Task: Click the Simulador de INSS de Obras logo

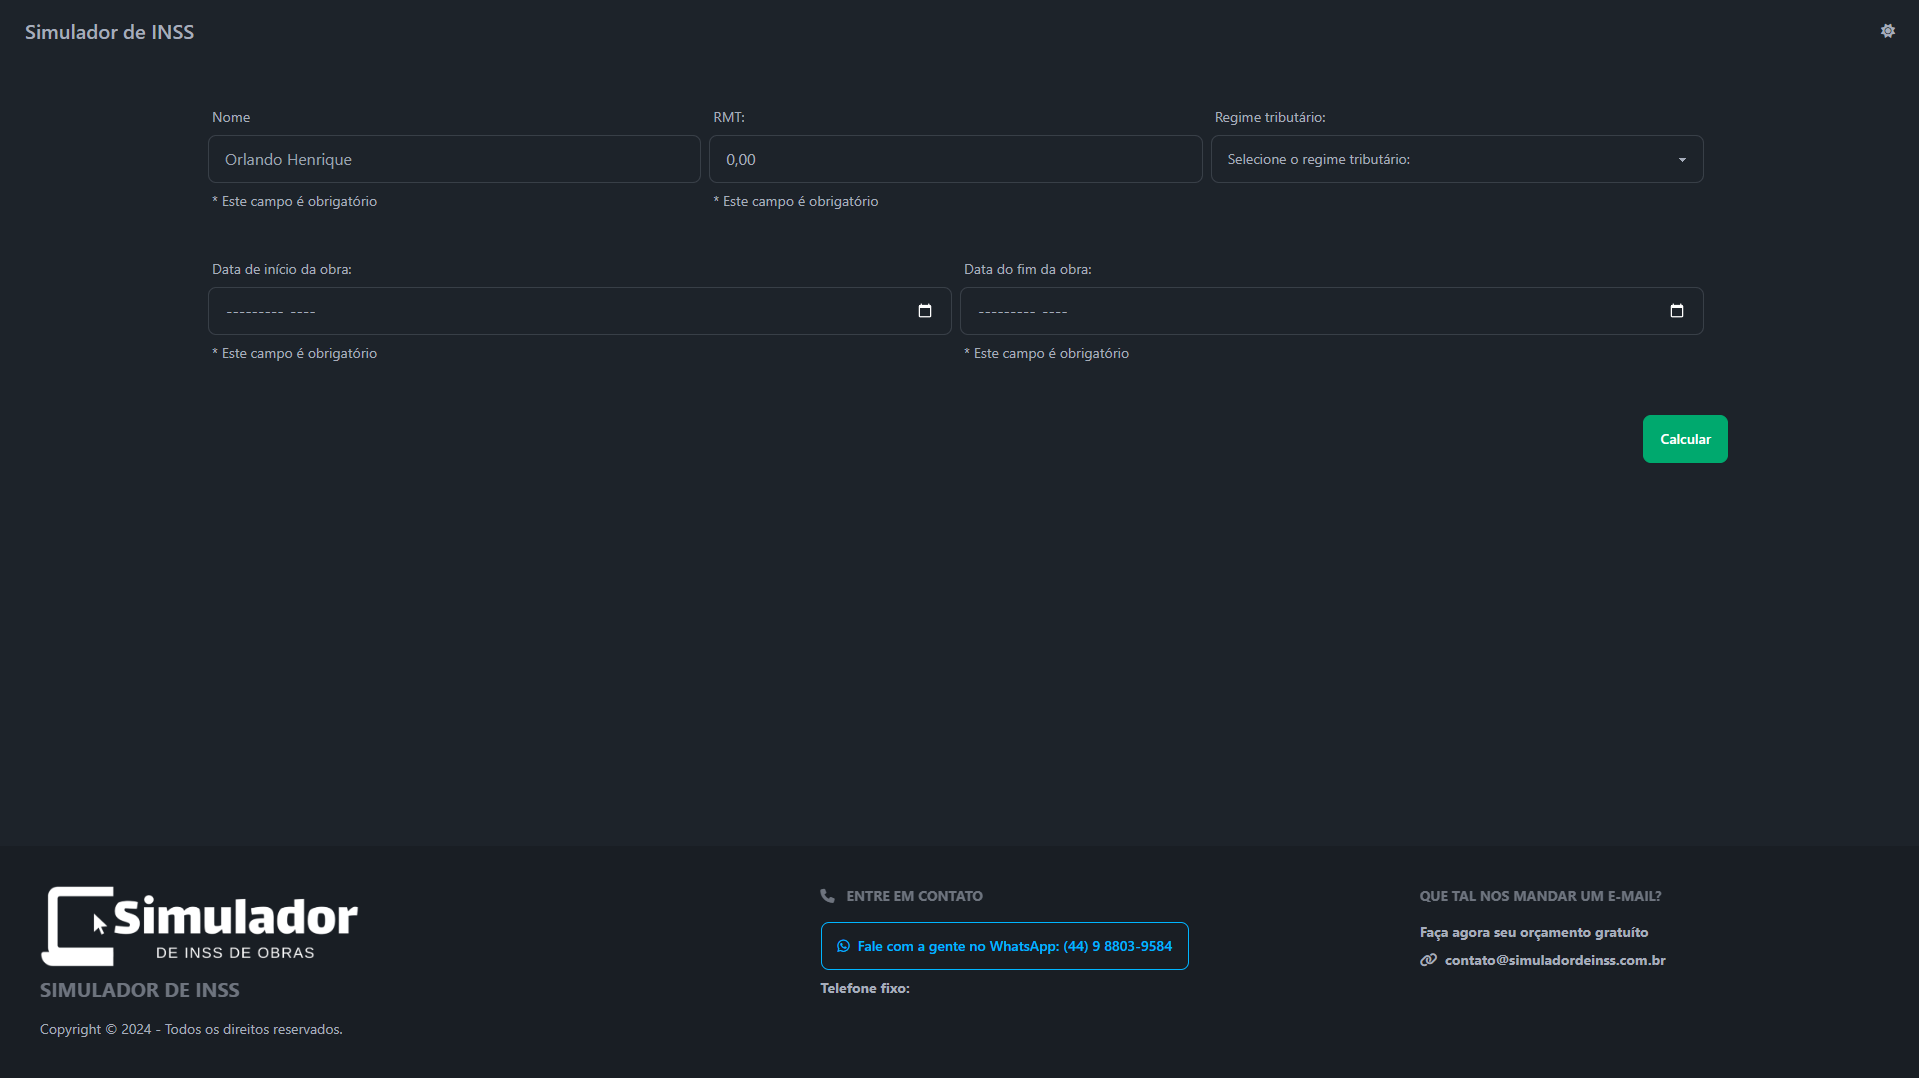Action: pos(200,926)
